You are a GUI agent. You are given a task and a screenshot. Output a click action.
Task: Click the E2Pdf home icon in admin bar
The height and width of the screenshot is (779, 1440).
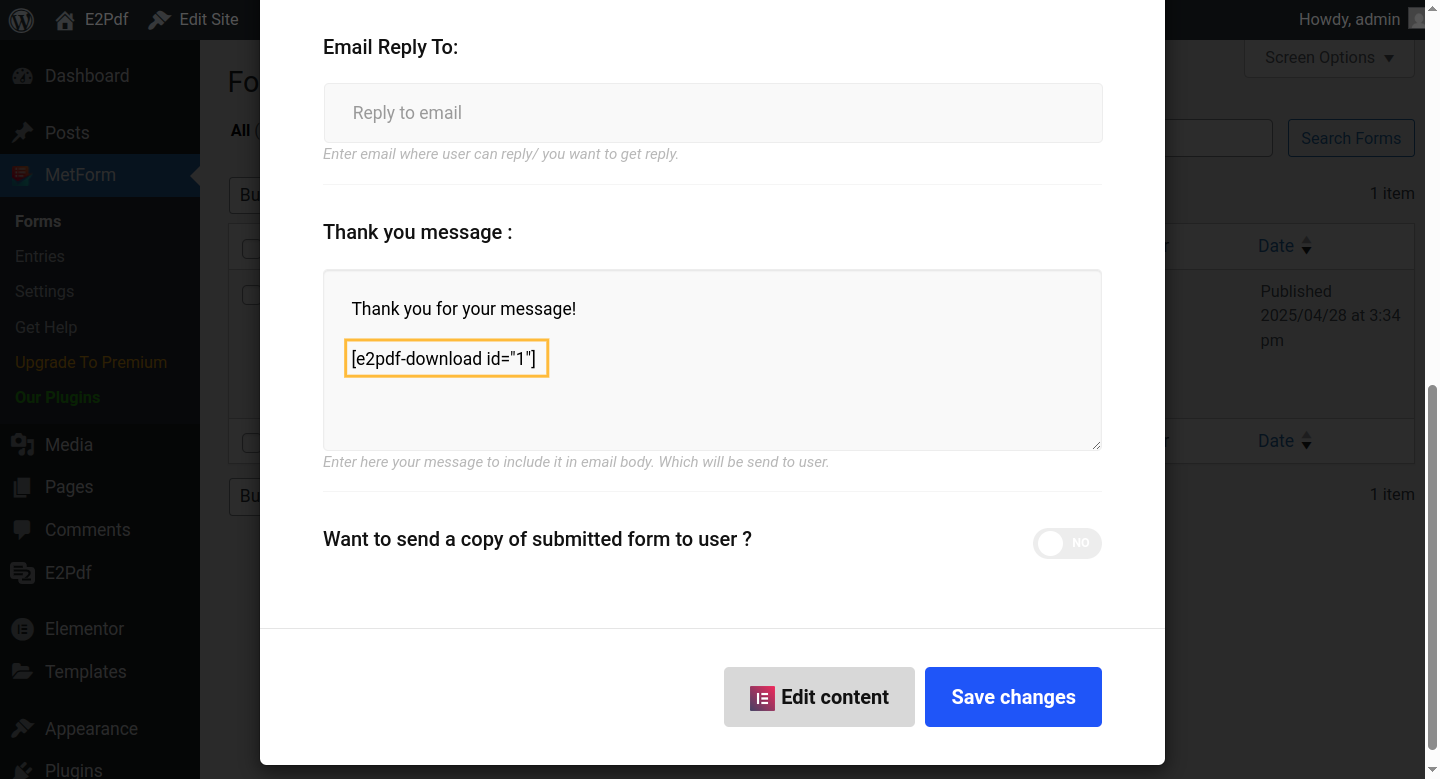click(x=65, y=20)
